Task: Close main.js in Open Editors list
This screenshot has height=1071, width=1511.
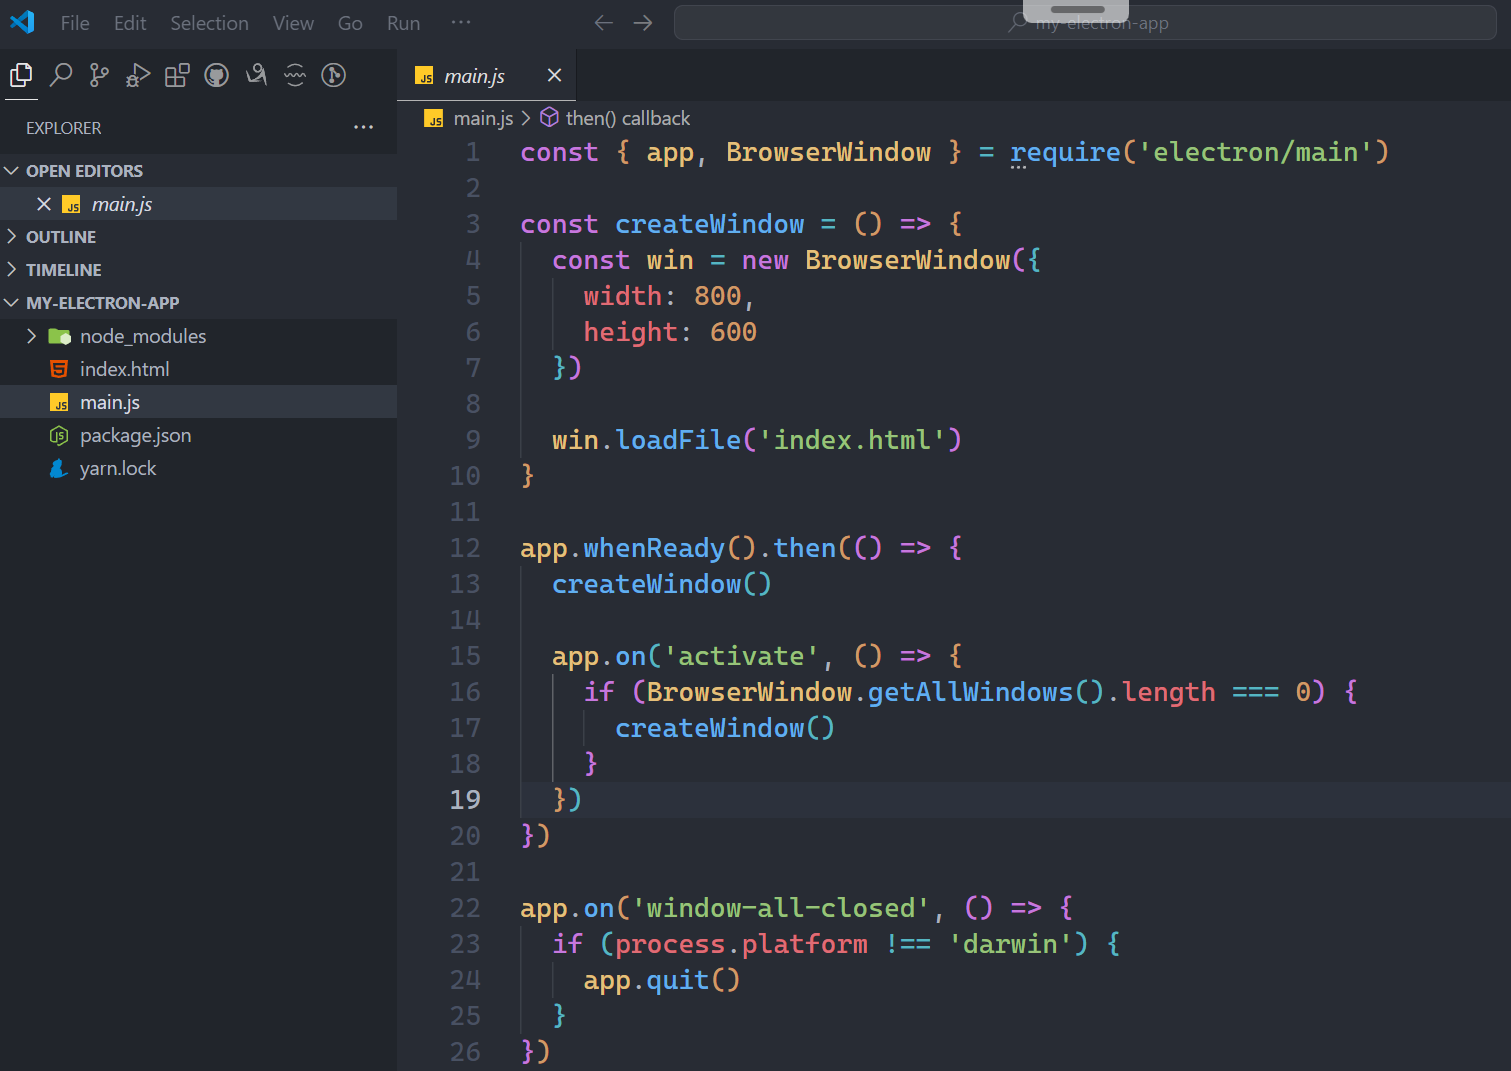Action: 44,204
